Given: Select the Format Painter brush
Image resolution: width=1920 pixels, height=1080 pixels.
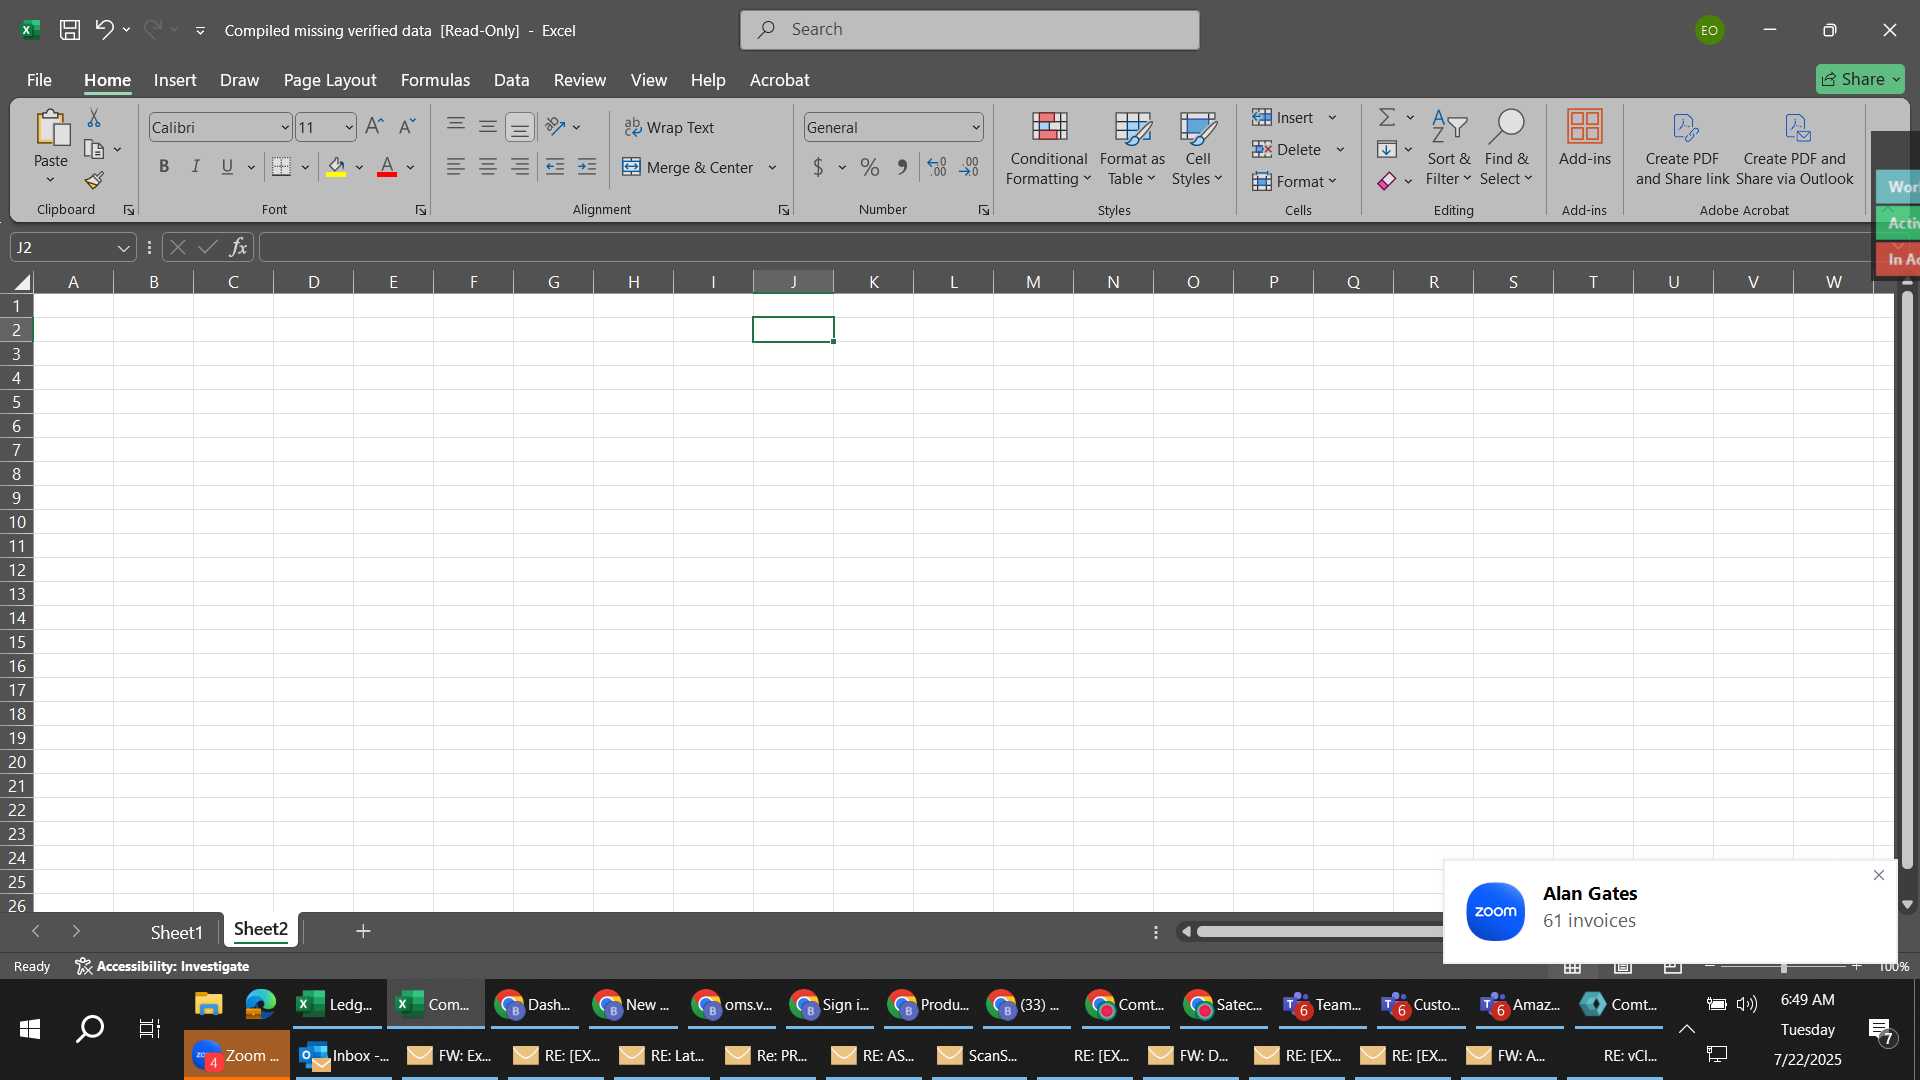Looking at the screenshot, I should tap(94, 181).
